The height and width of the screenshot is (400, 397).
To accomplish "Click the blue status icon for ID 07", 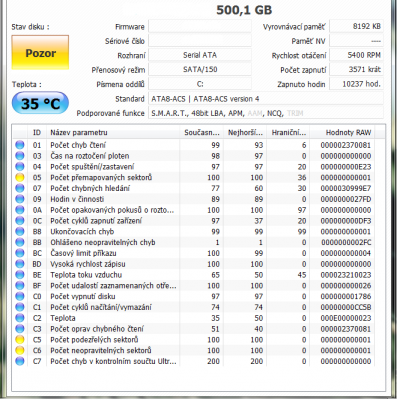I will (x=20, y=188).
